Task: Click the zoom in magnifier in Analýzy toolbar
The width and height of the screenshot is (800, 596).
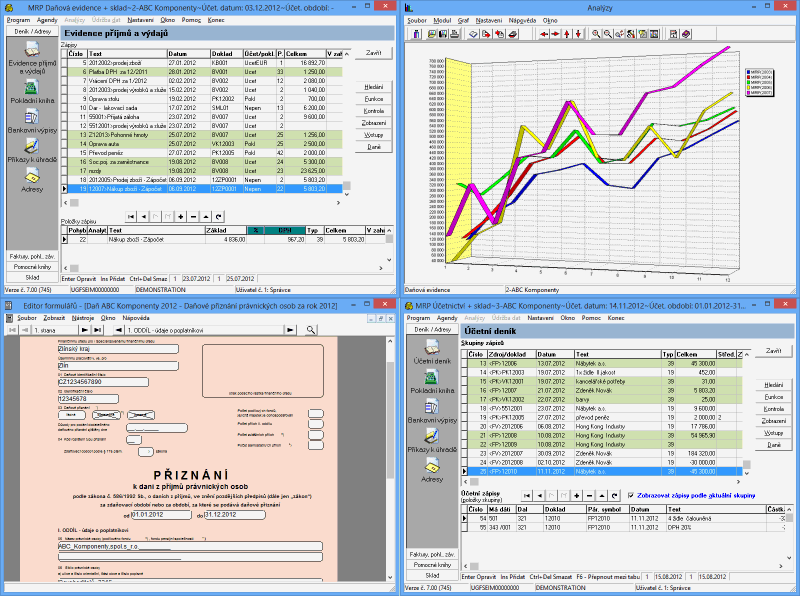Action: (x=596, y=33)
